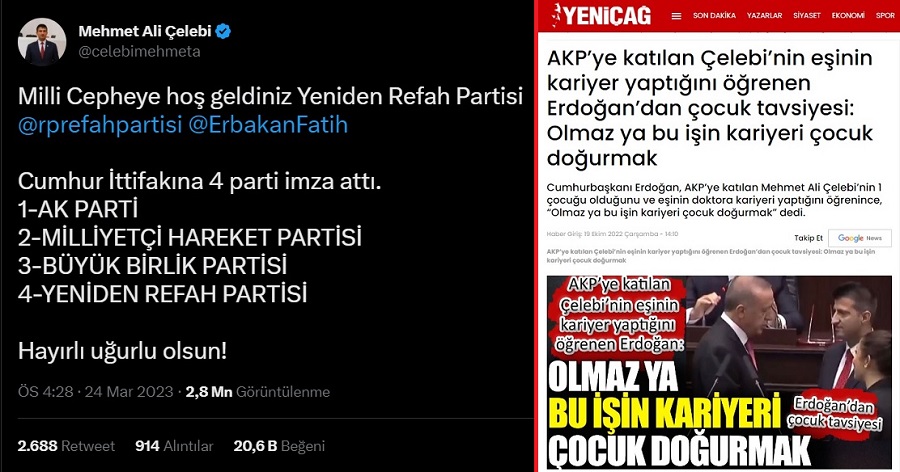Click the Yeniçağ site logo
Image resolution: width=900 pixels, height=472 pixels.
(602, 16)
